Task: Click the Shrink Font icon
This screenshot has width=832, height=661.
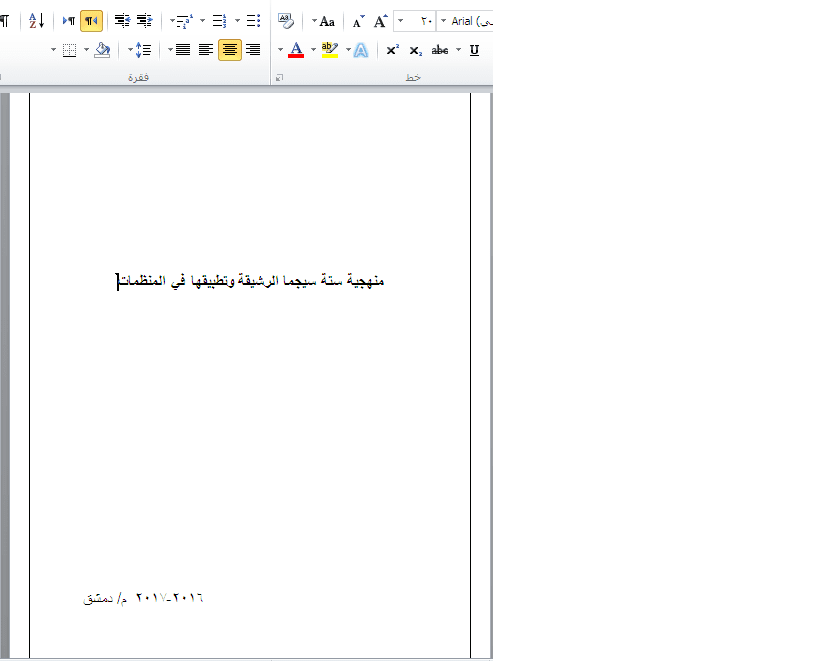Action: (358, 21)
